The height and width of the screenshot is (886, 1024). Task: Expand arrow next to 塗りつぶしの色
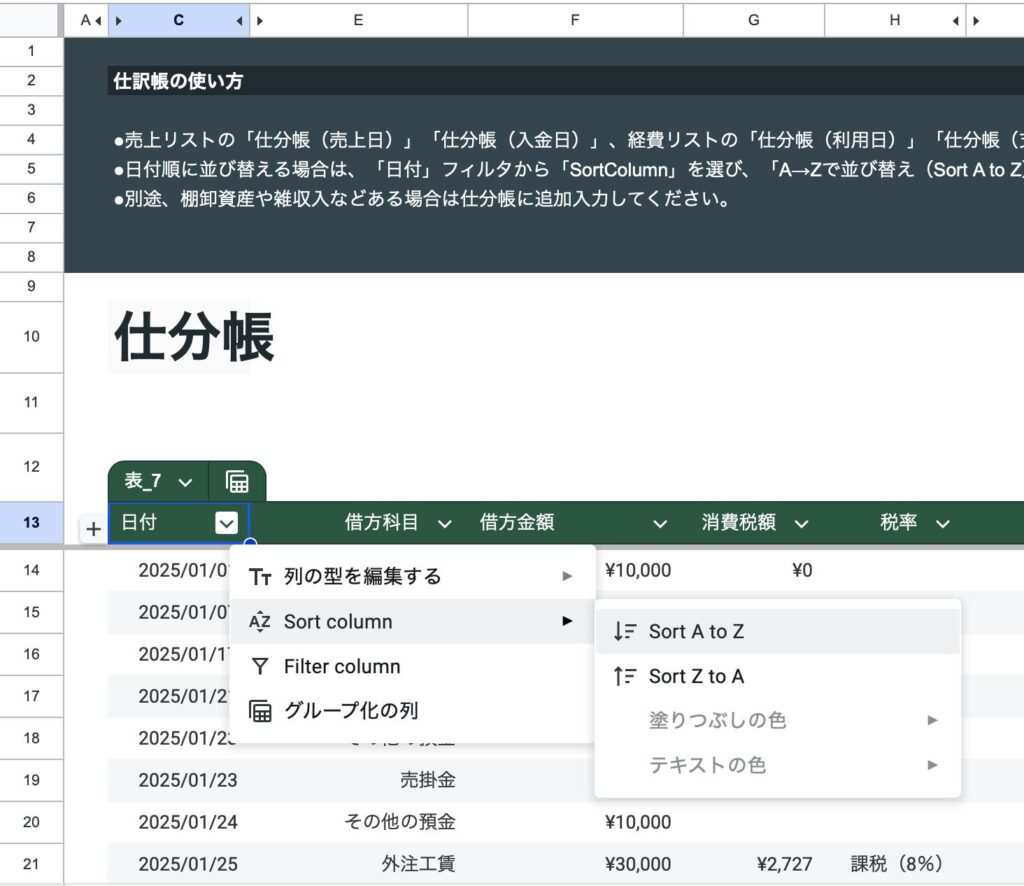[932, 720]
